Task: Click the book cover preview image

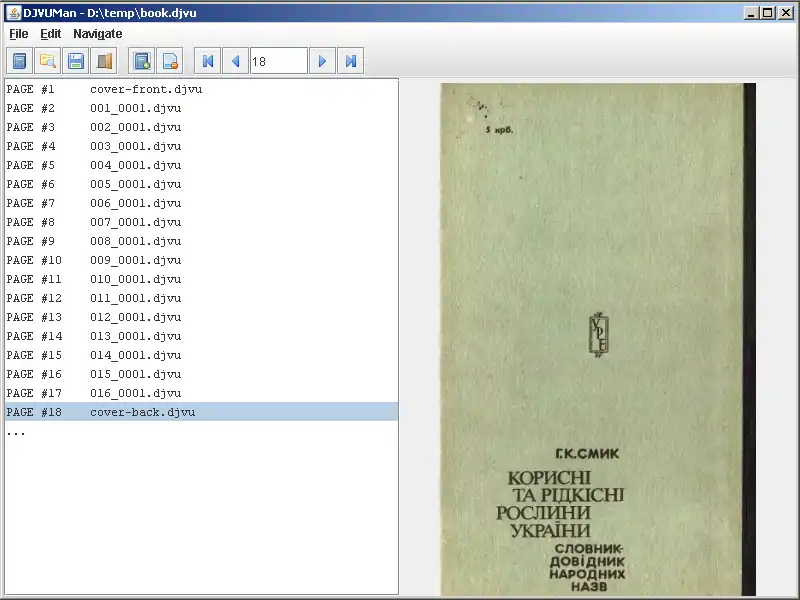Action: (598, 340)
